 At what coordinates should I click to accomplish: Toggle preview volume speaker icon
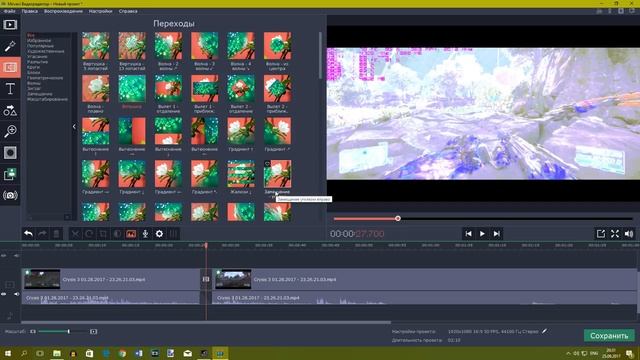point(629,233)
